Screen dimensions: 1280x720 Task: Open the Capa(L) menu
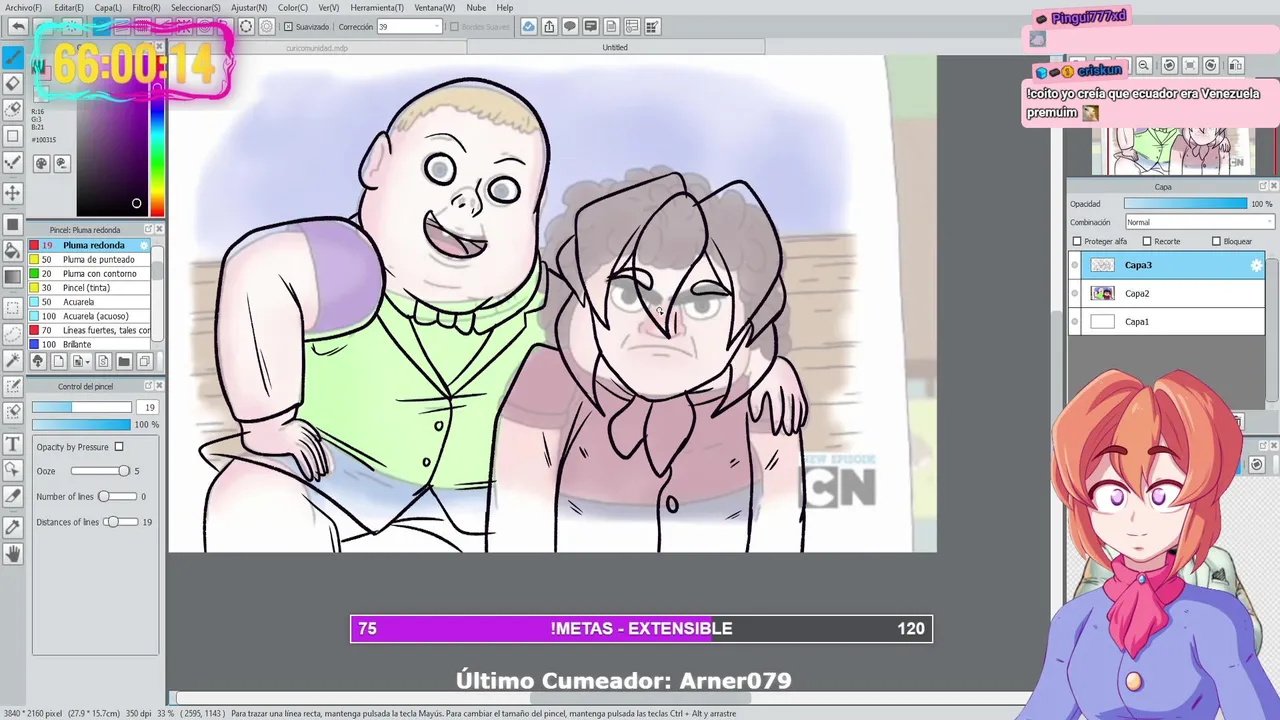(108, 8)
